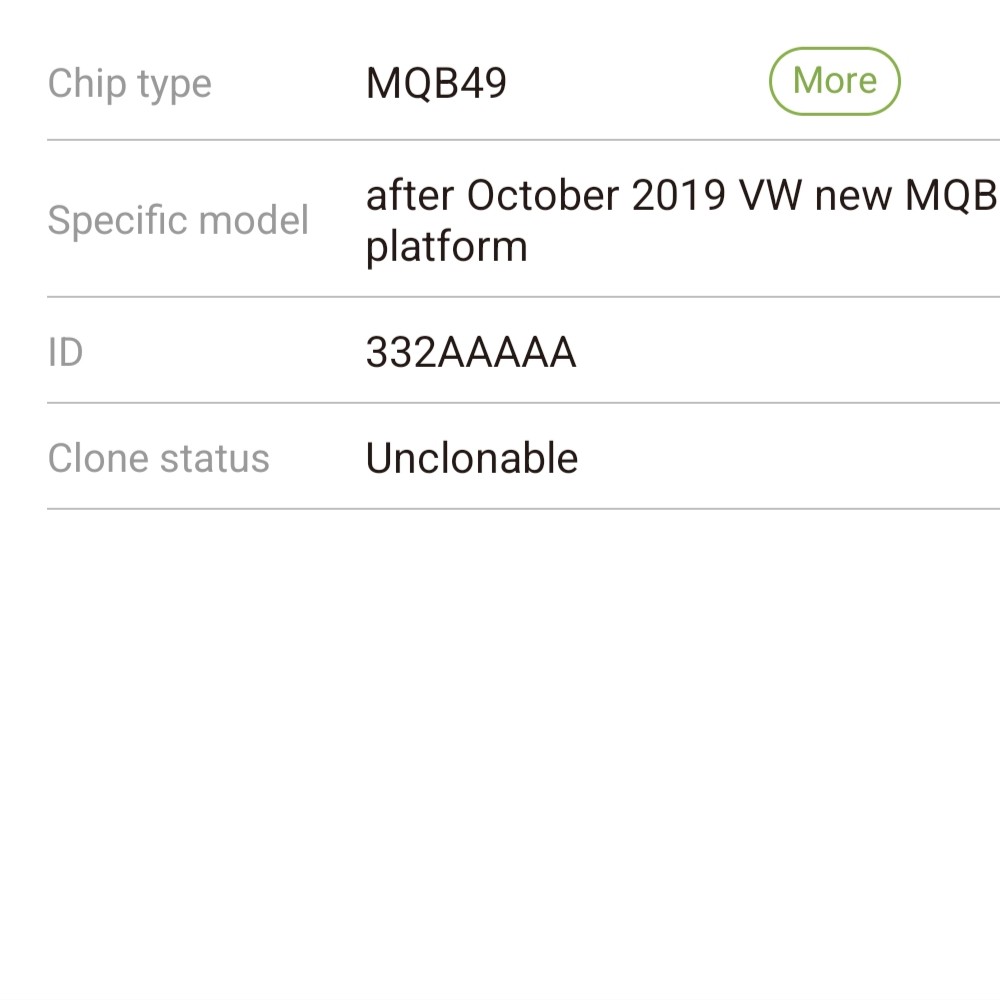Click the word Clone in Clone status

tap(97, 458)
